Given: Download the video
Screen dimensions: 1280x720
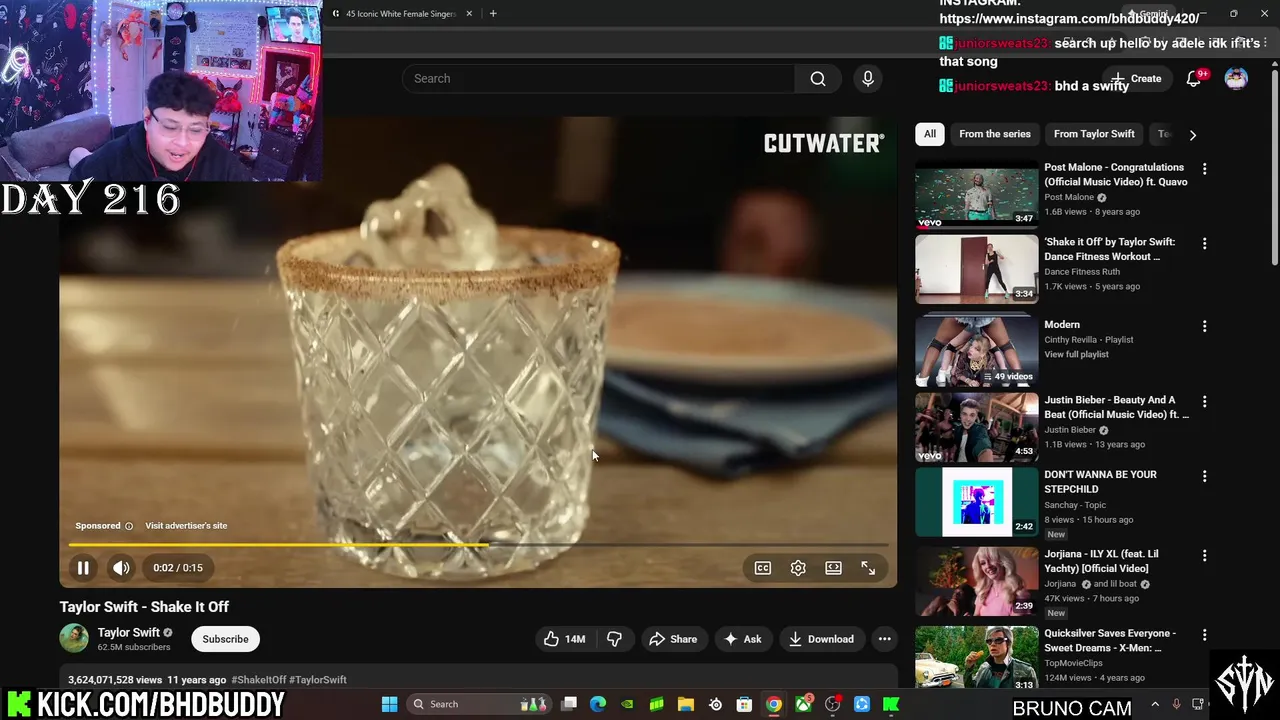Looking at the screenshot, I should (x=821, y=639).
